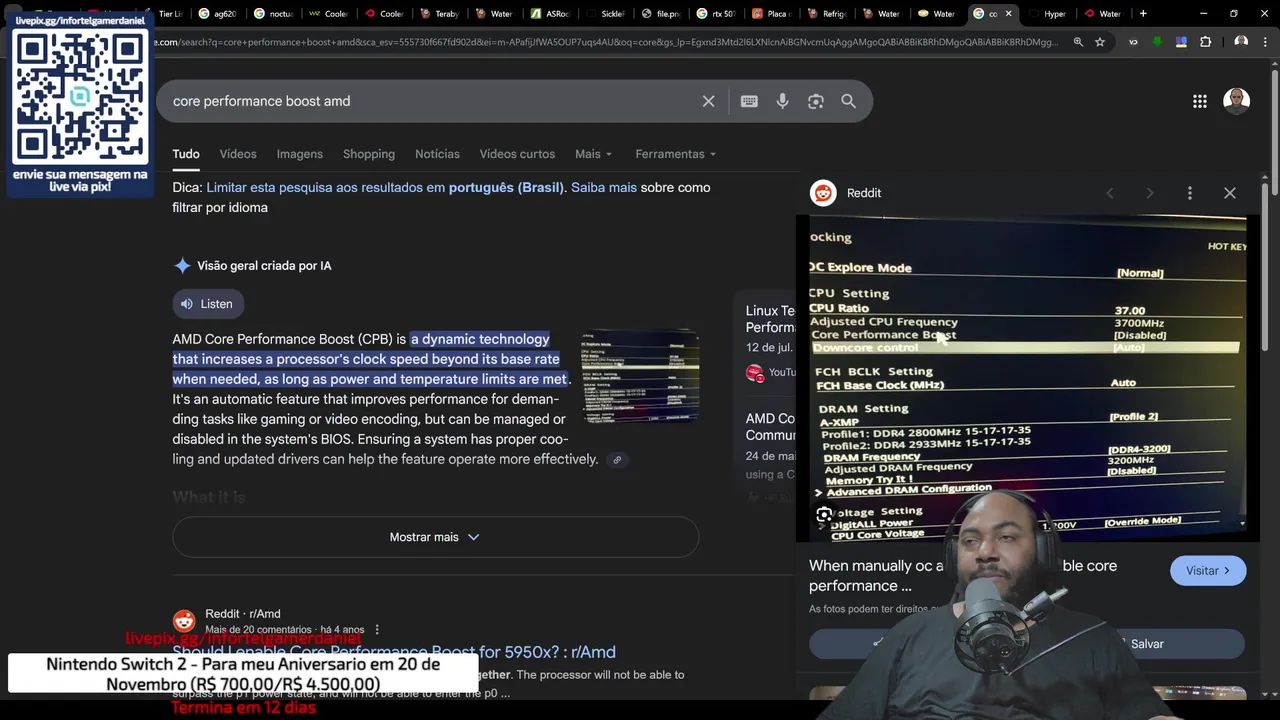Visit the Reddit page via Visitar button
1280x720 pixels.
[x=1208, y=571]
